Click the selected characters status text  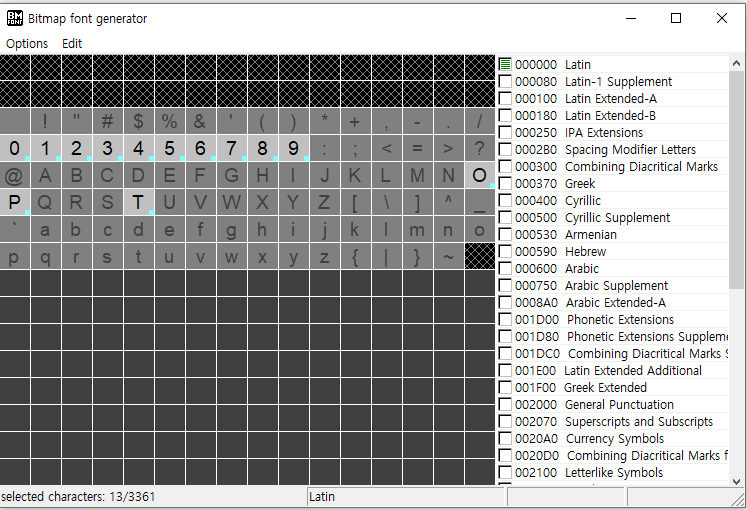click(78, 497)
